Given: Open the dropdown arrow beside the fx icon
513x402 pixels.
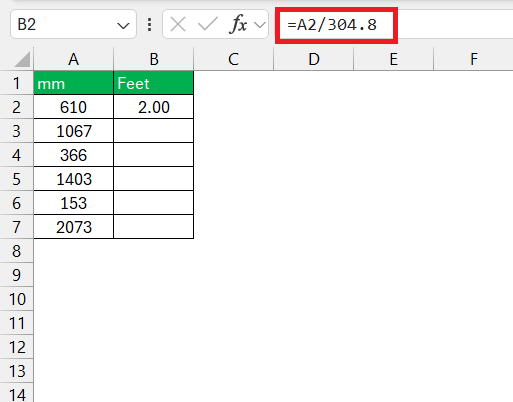Looking at the screenshot, I should (x=259, y=25).
